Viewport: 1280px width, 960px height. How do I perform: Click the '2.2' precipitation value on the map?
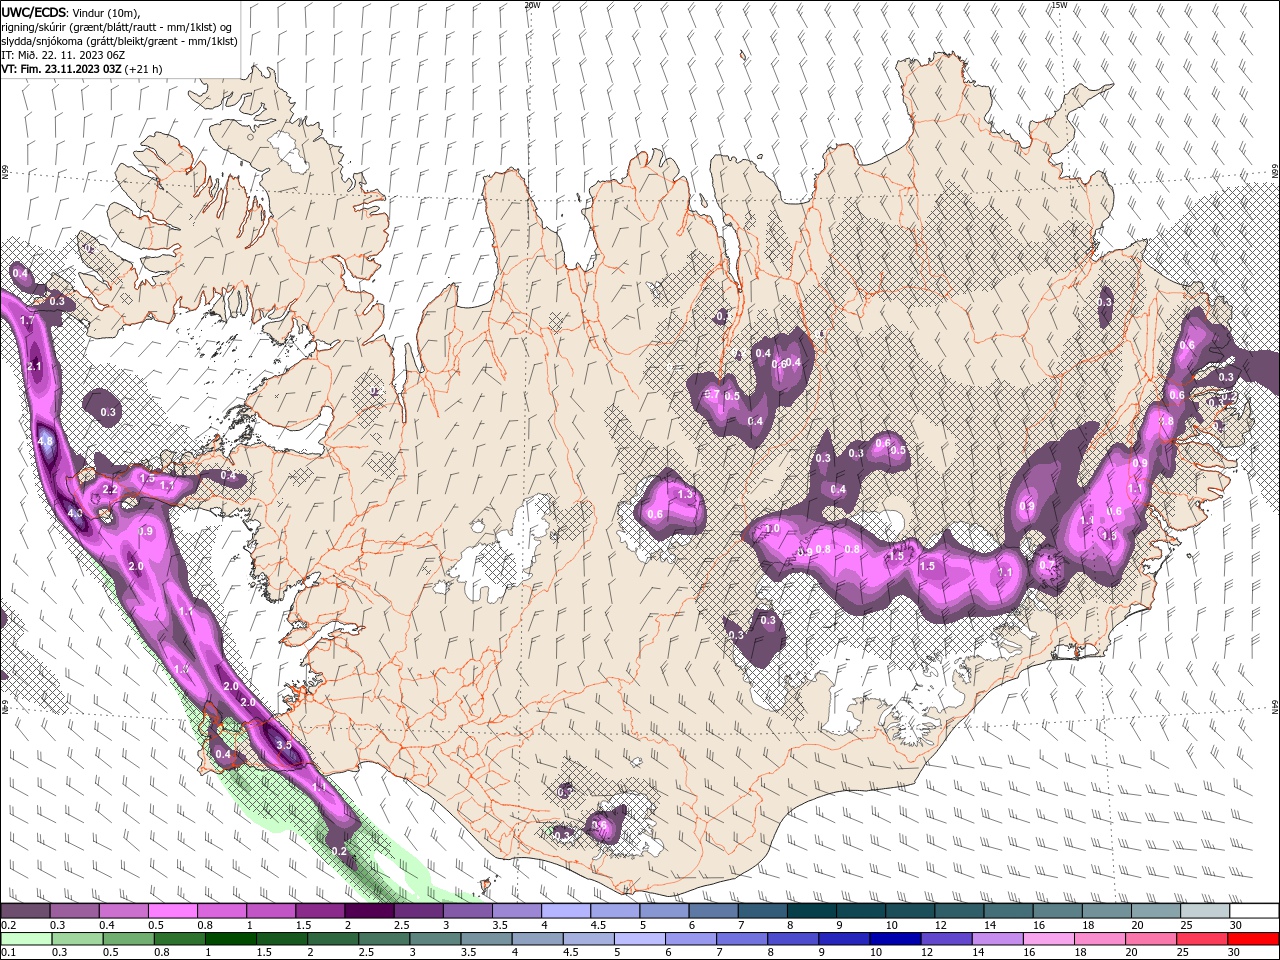[x=110, y=490]
